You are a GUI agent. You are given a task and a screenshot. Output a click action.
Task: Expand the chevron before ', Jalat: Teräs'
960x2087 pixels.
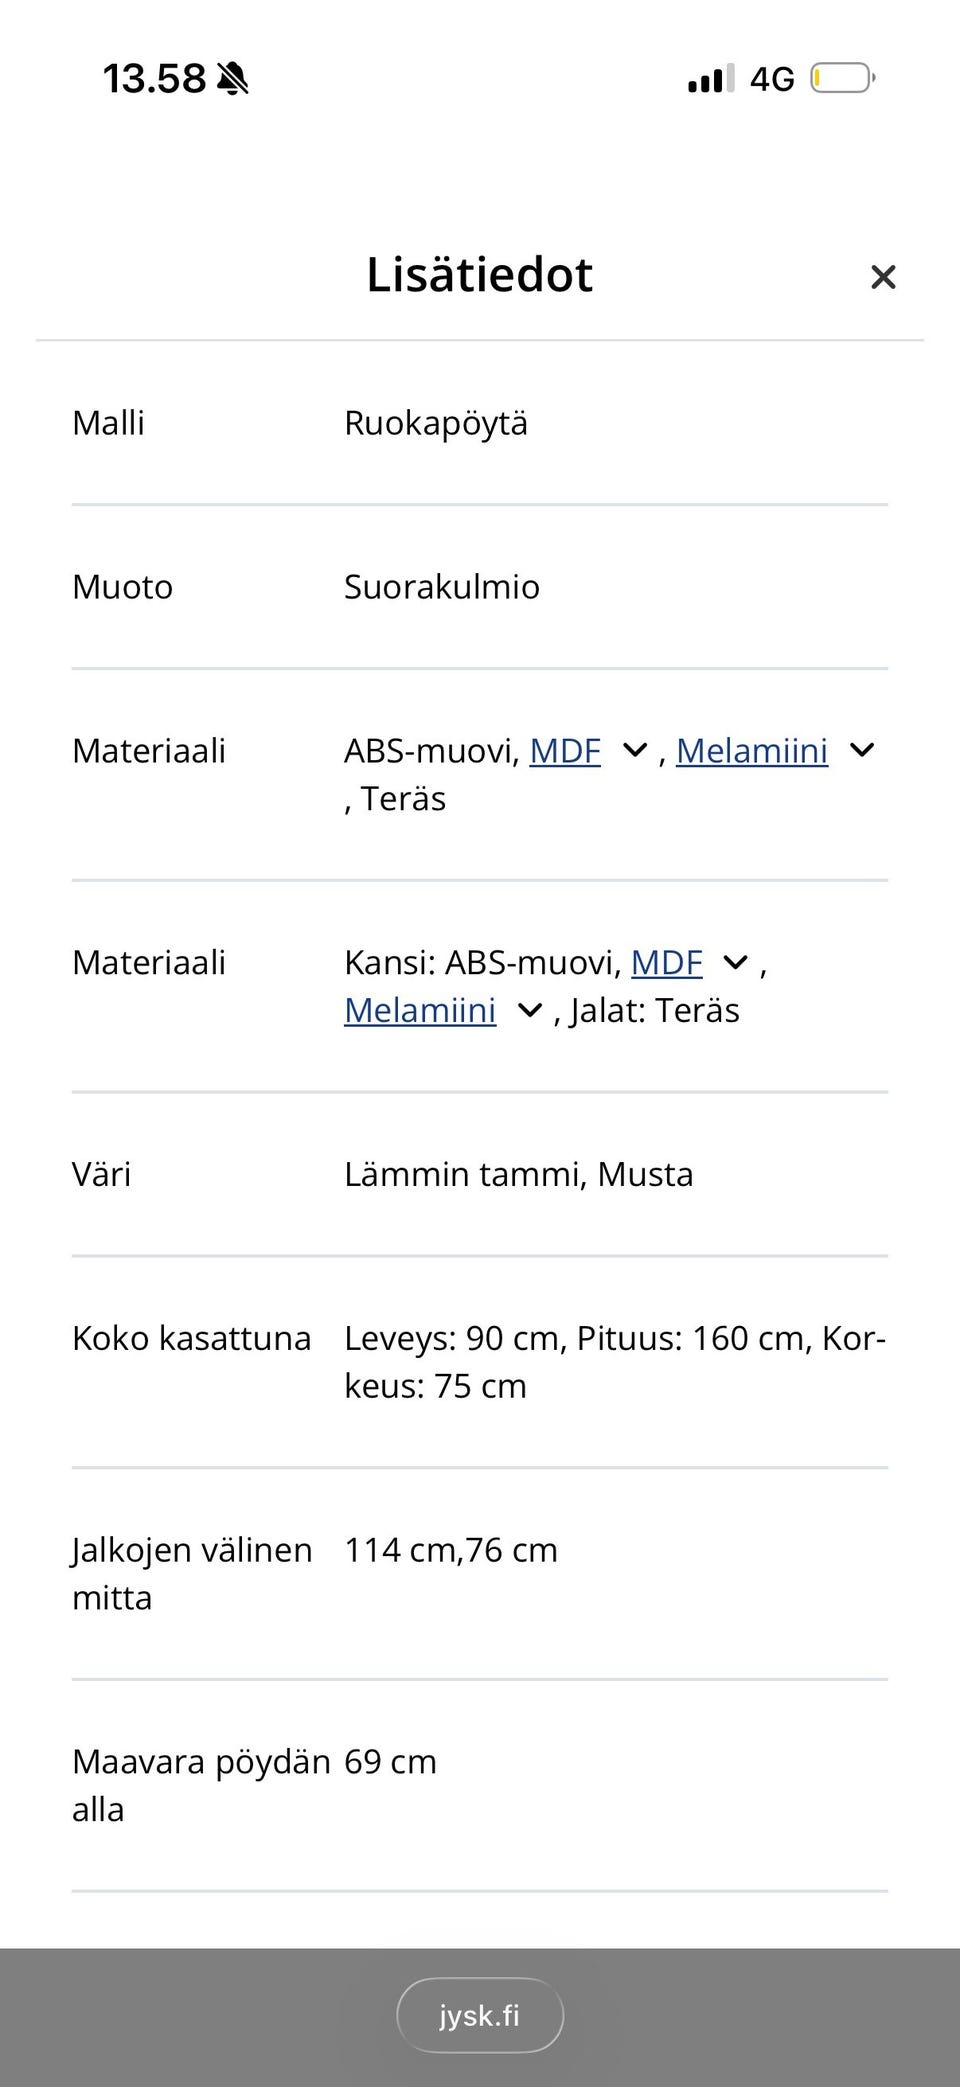coord(530,1010)
